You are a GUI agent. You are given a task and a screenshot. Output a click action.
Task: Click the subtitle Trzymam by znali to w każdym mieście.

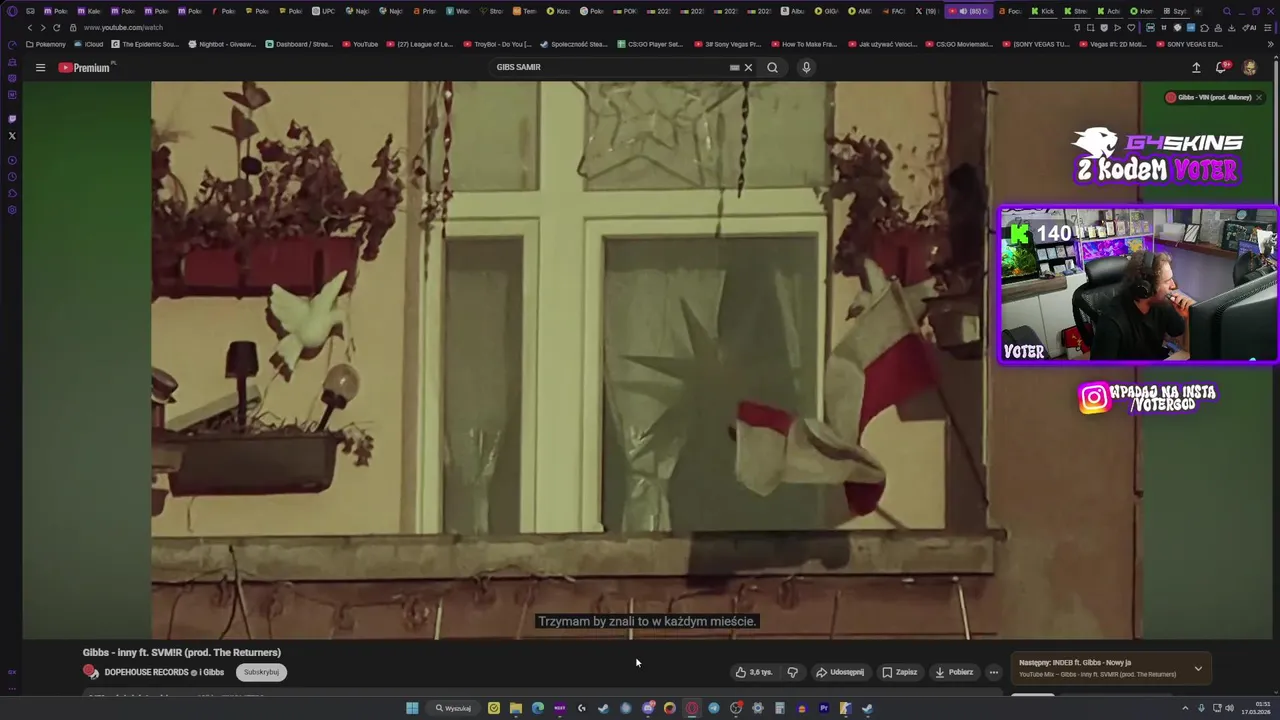pyautogui.click(x=647, y=621)
